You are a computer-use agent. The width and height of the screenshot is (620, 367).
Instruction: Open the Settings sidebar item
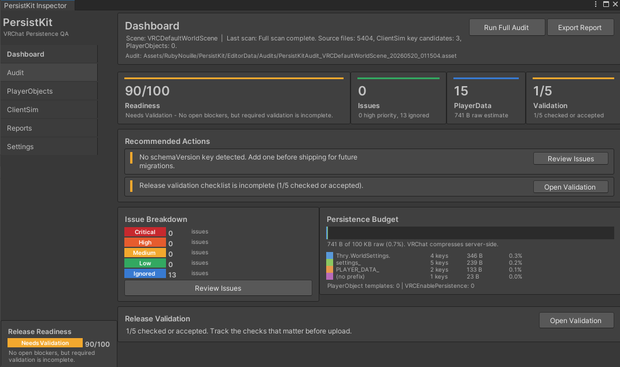[49, 147]
